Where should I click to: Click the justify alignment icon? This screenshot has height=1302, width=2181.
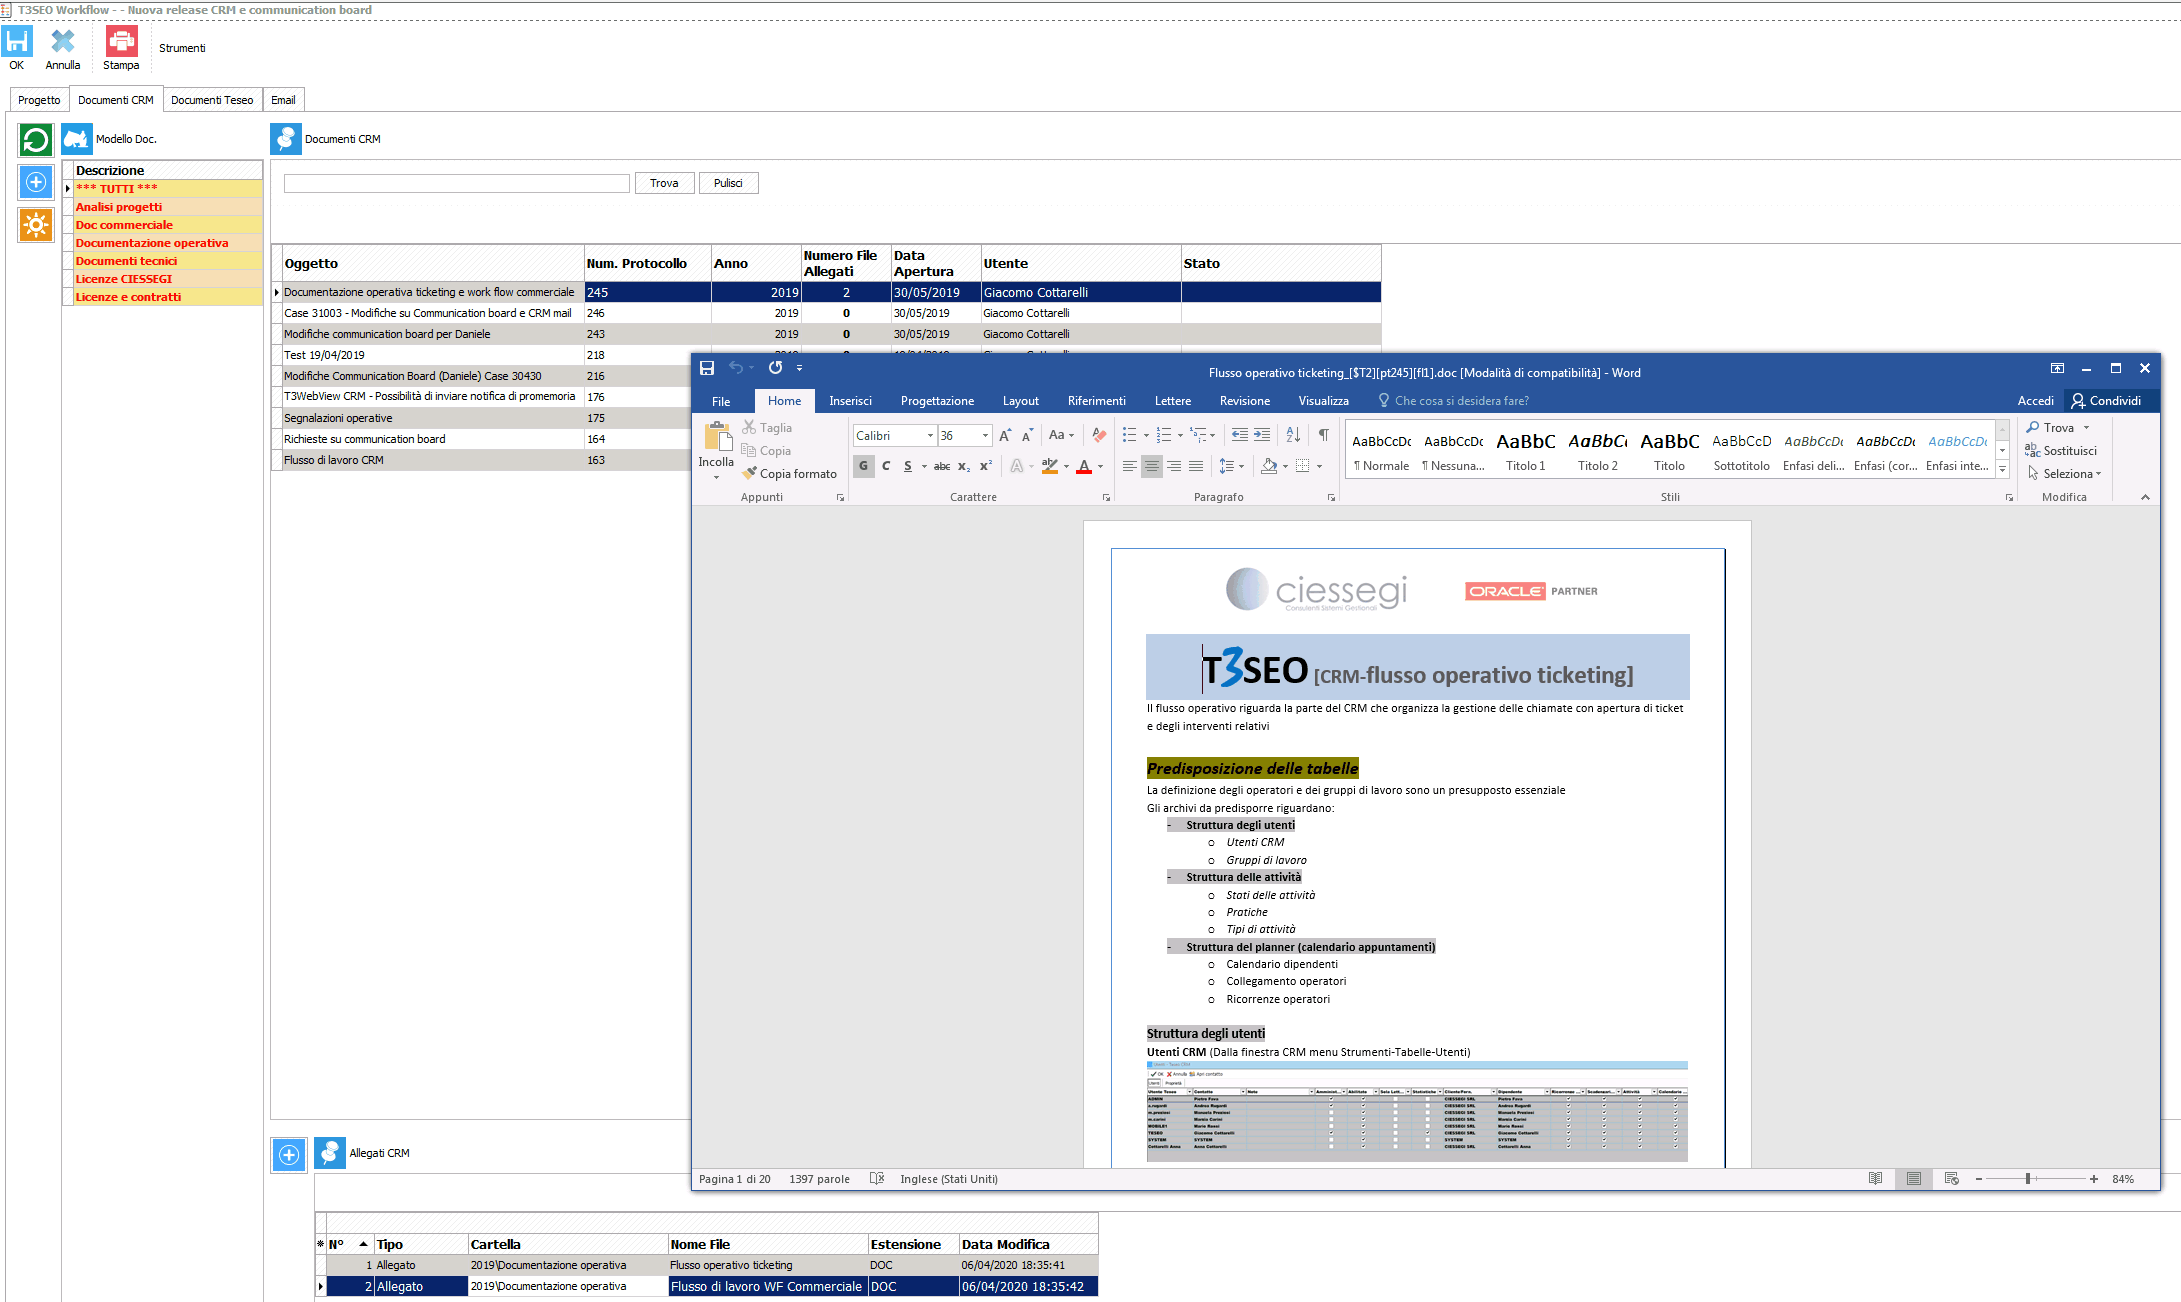(x=1196, y=466)
